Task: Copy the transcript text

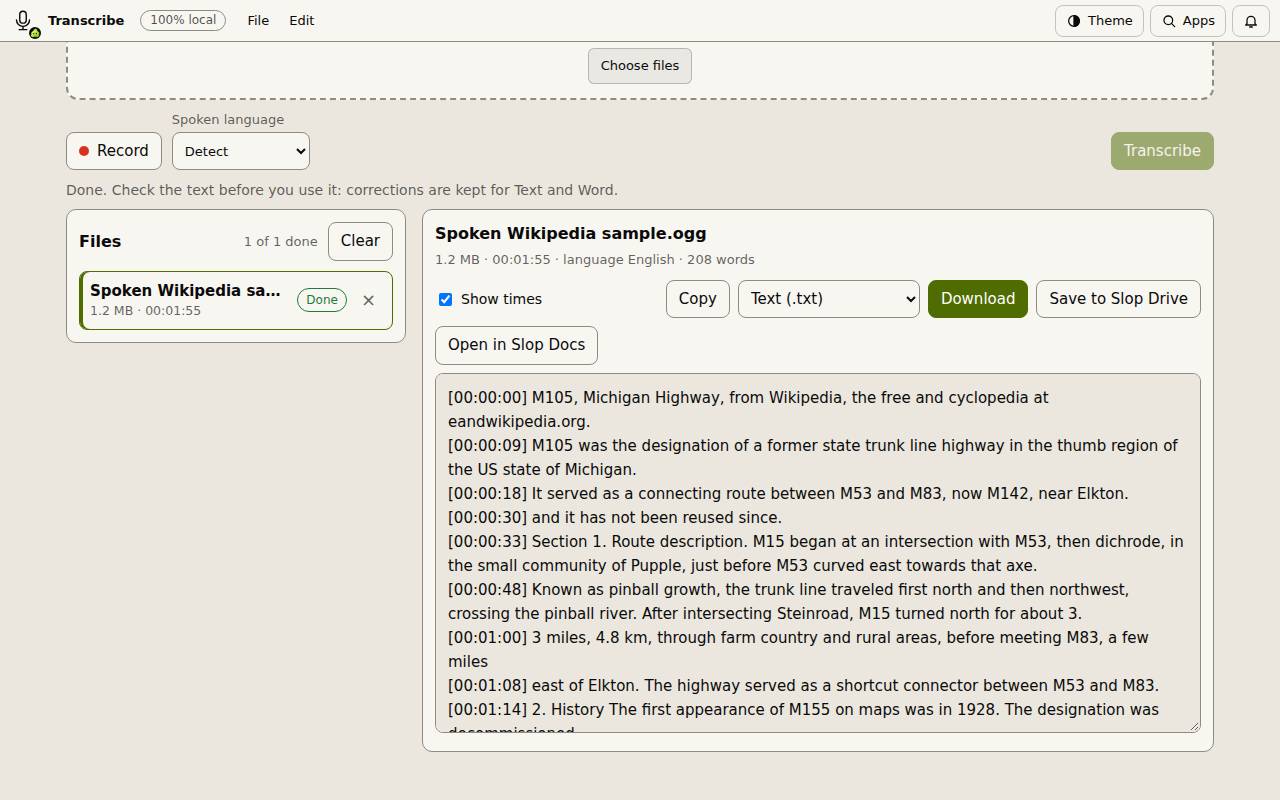Action: pos(697,299)
